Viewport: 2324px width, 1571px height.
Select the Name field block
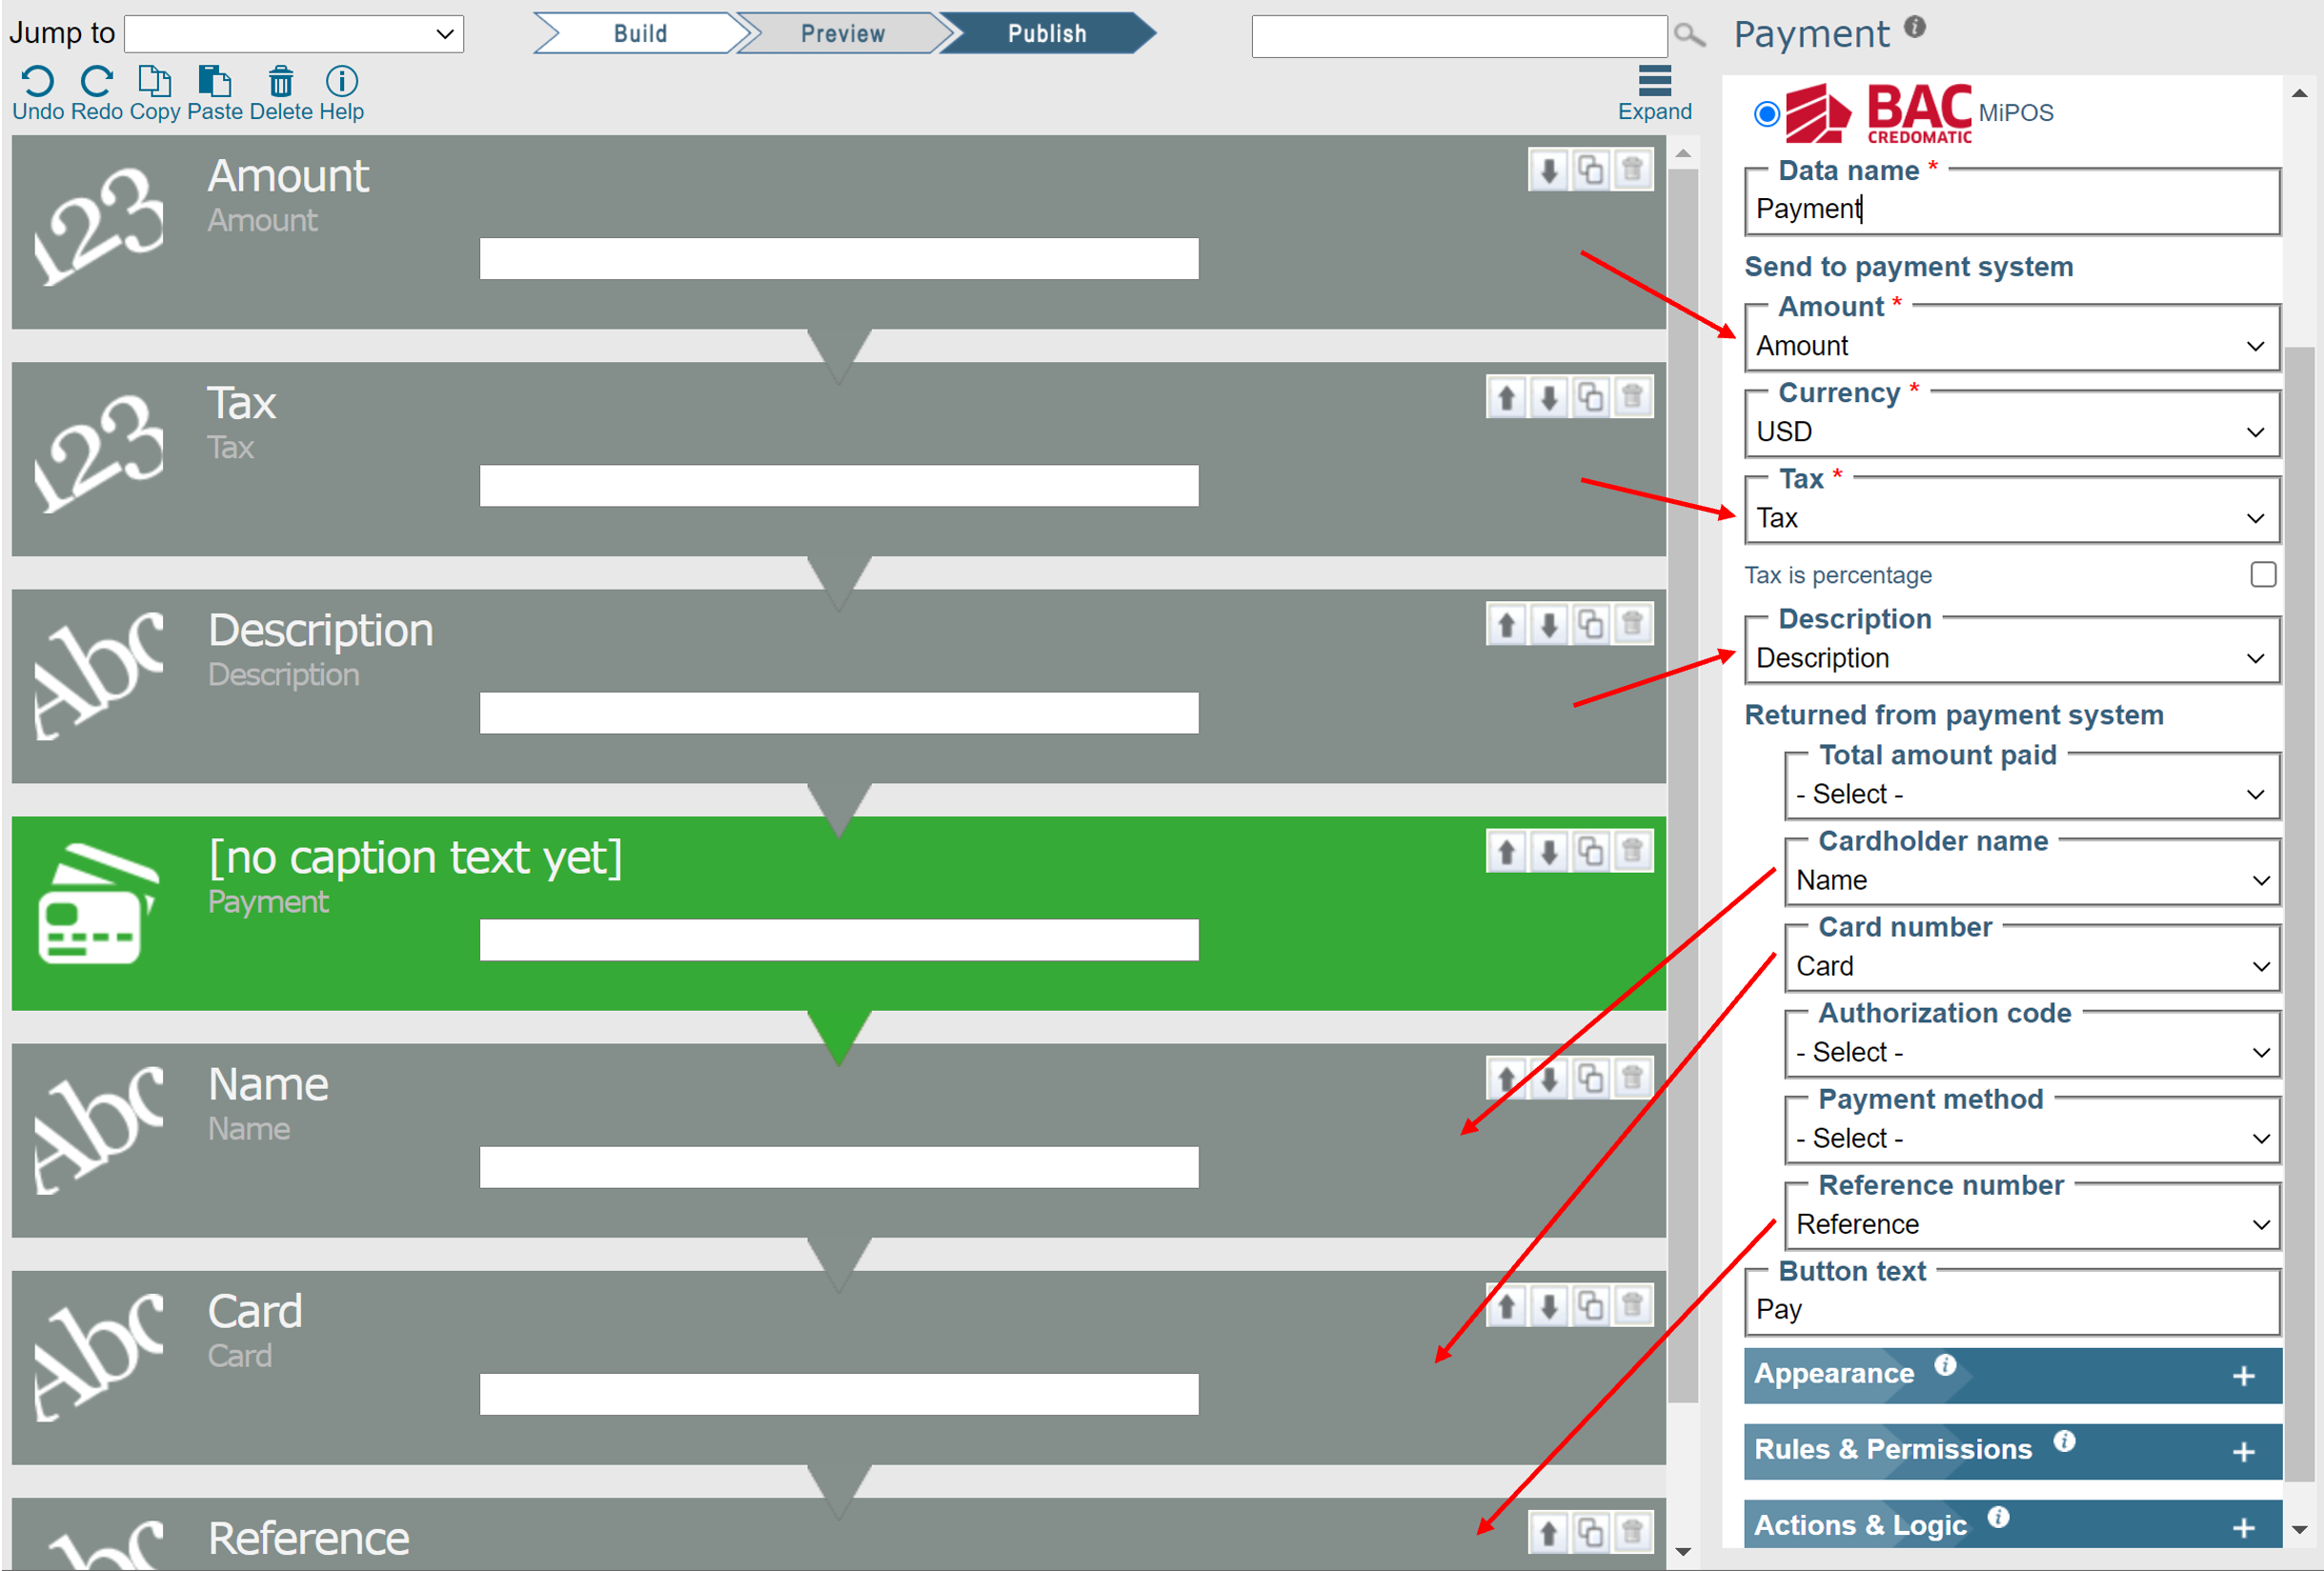[x=838, y=1140]
